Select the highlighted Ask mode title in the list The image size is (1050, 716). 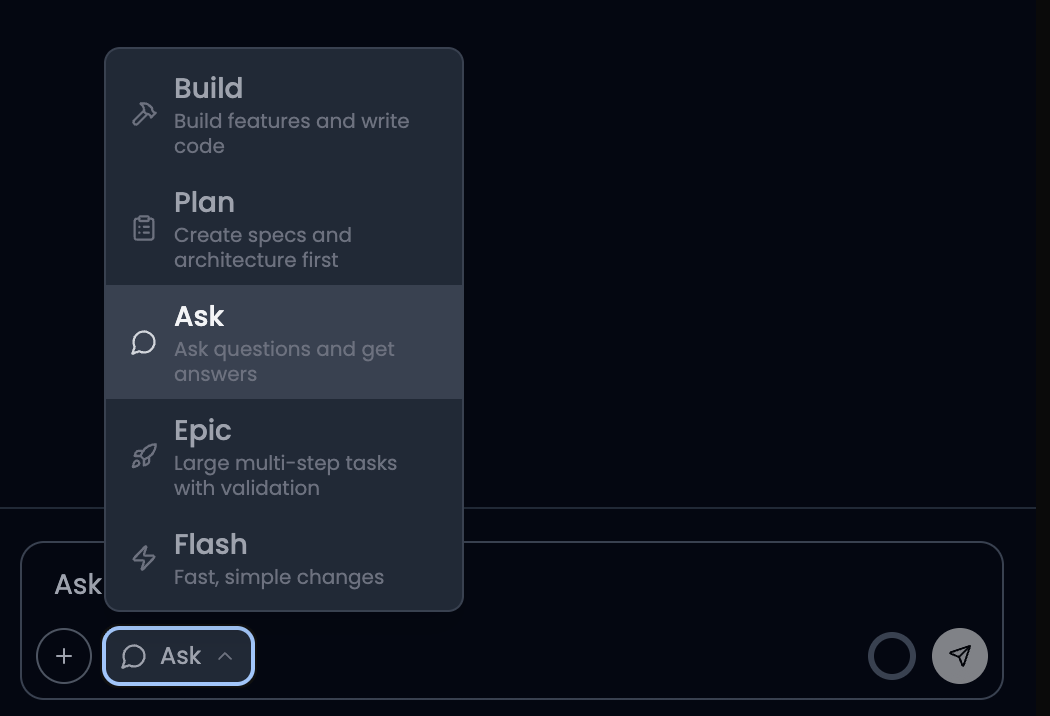(199, 316)
